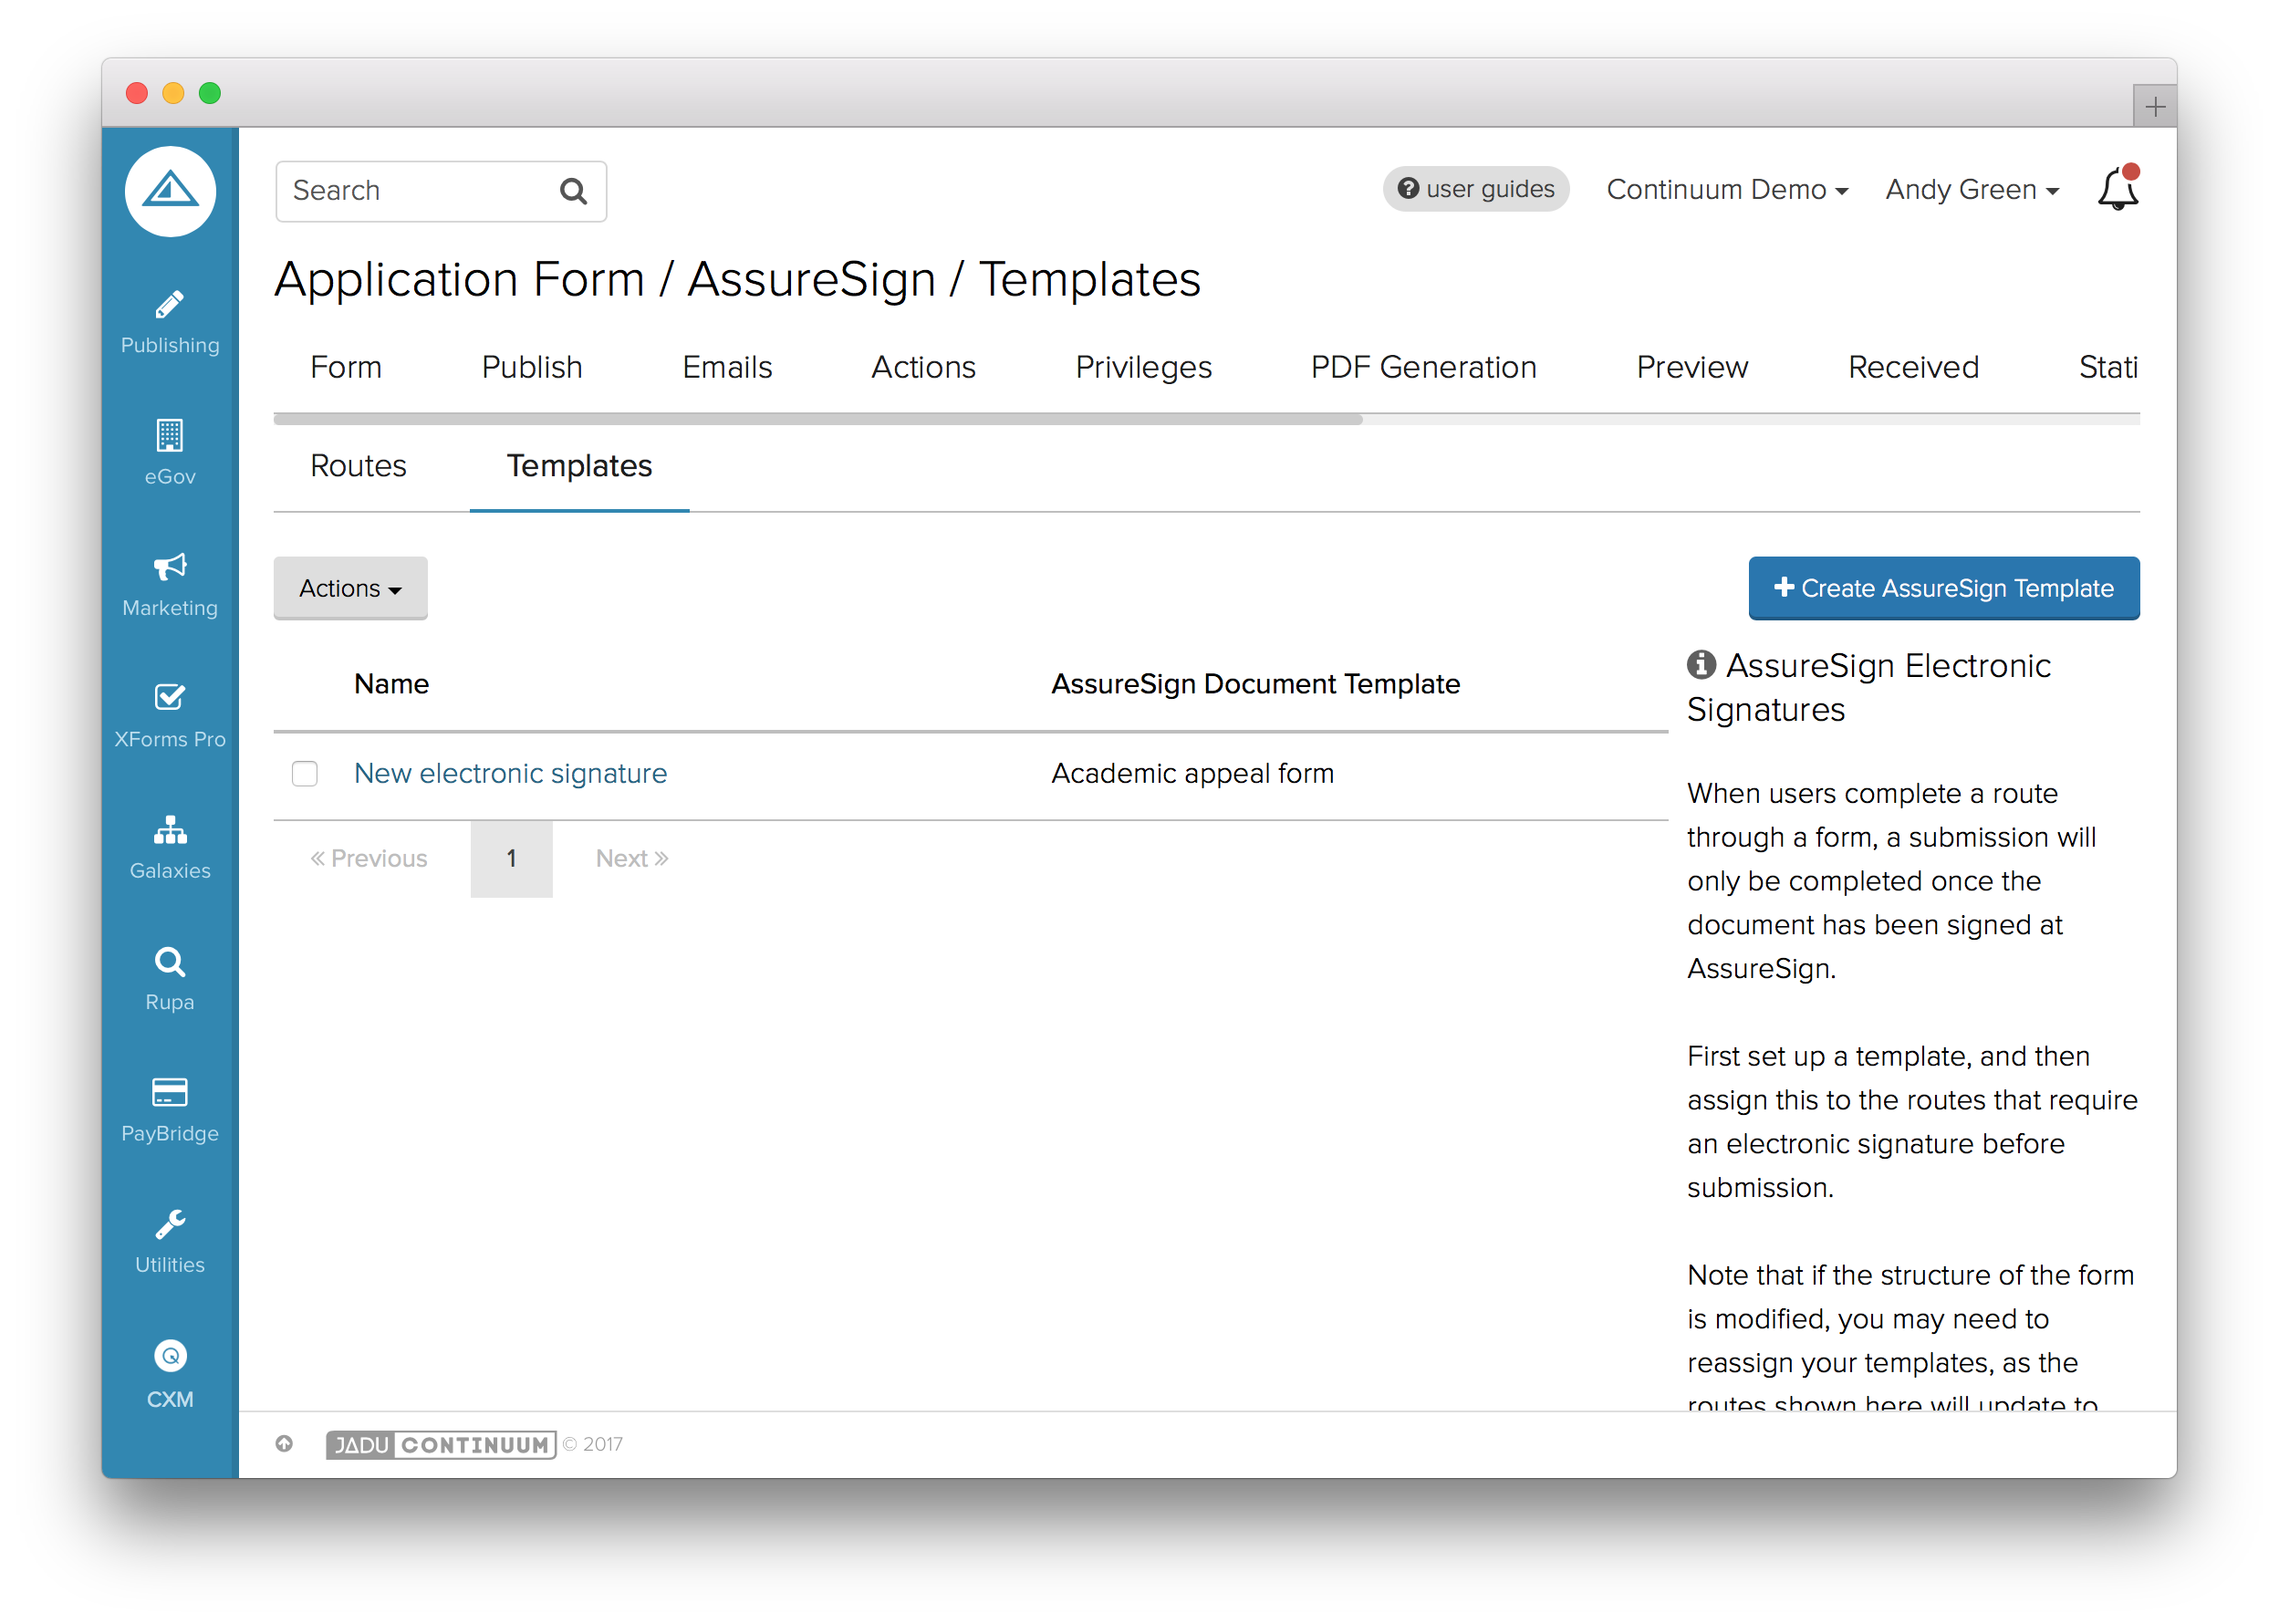The height and width of the screenshot is (1624, 2279).
Task: Open the XForms Pro checkmark icon
Action: click(169, 697)
